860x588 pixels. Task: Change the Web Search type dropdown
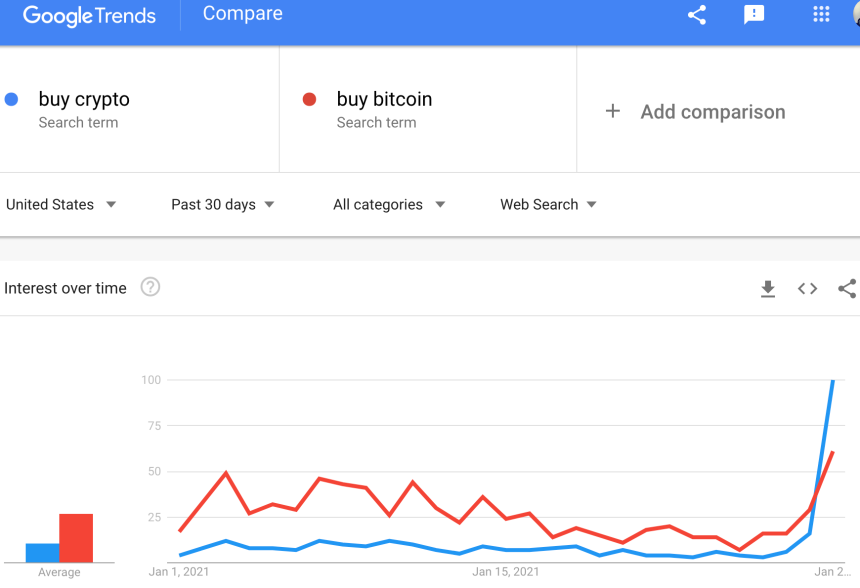click(548, 204)
